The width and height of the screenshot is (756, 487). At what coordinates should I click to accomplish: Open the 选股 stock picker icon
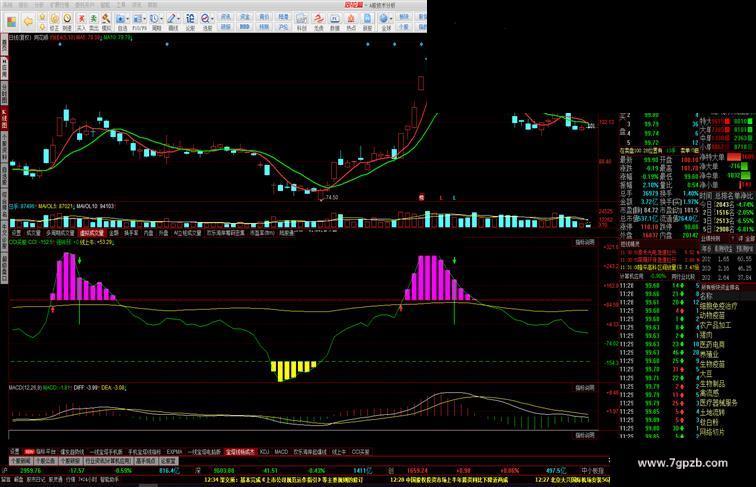tap(206, 21)
